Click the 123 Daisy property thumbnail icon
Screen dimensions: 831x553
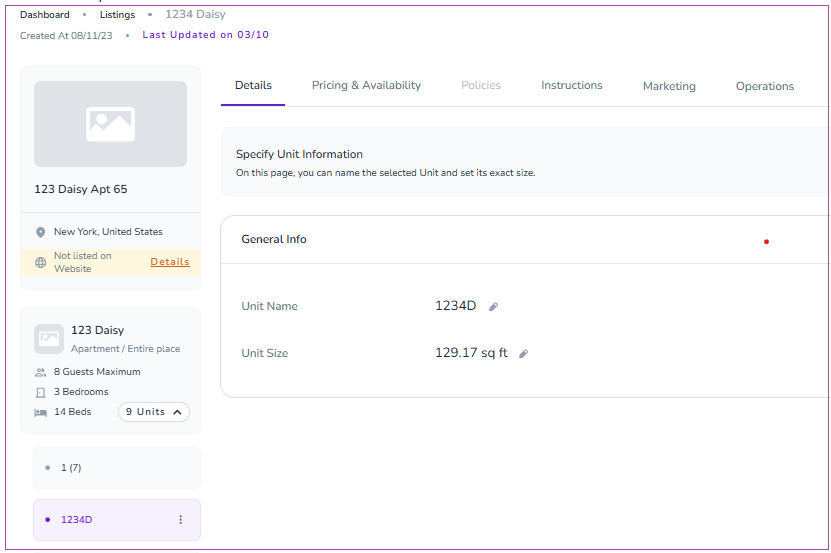coord(49,338)
